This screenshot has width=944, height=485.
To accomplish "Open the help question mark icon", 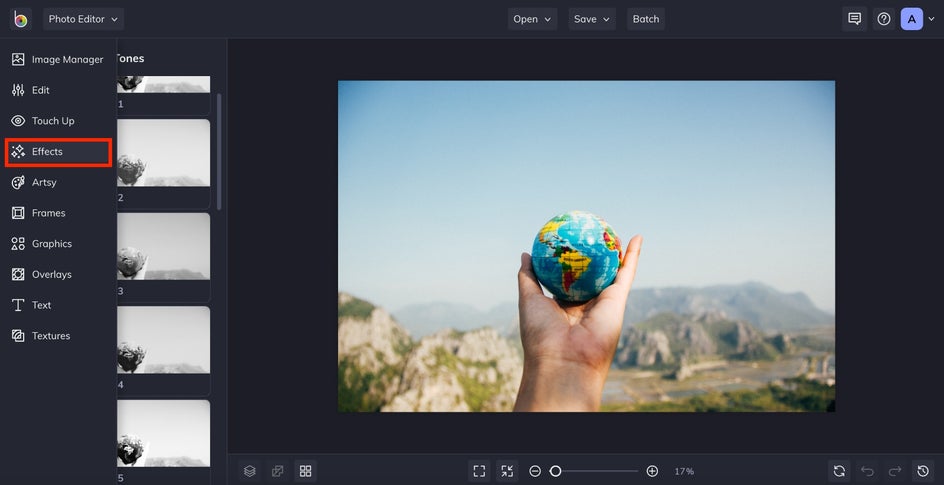I will click(x=884, y=19).
